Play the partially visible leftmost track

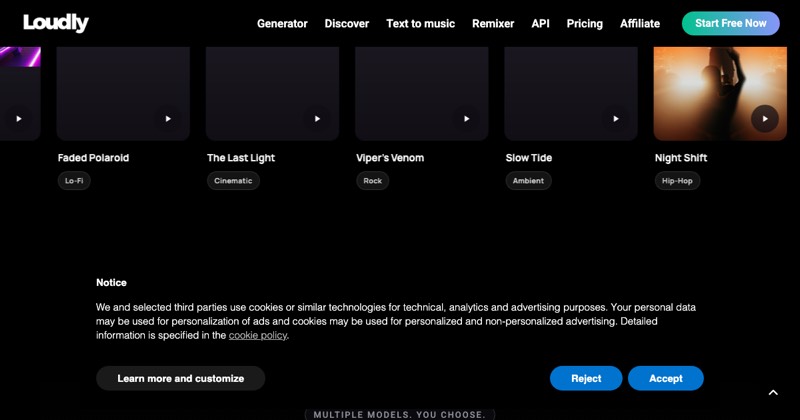tap(19, 118)
